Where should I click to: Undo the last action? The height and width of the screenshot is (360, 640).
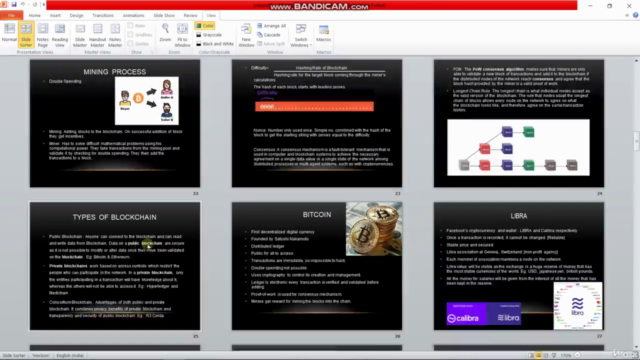tap(23, 4)
